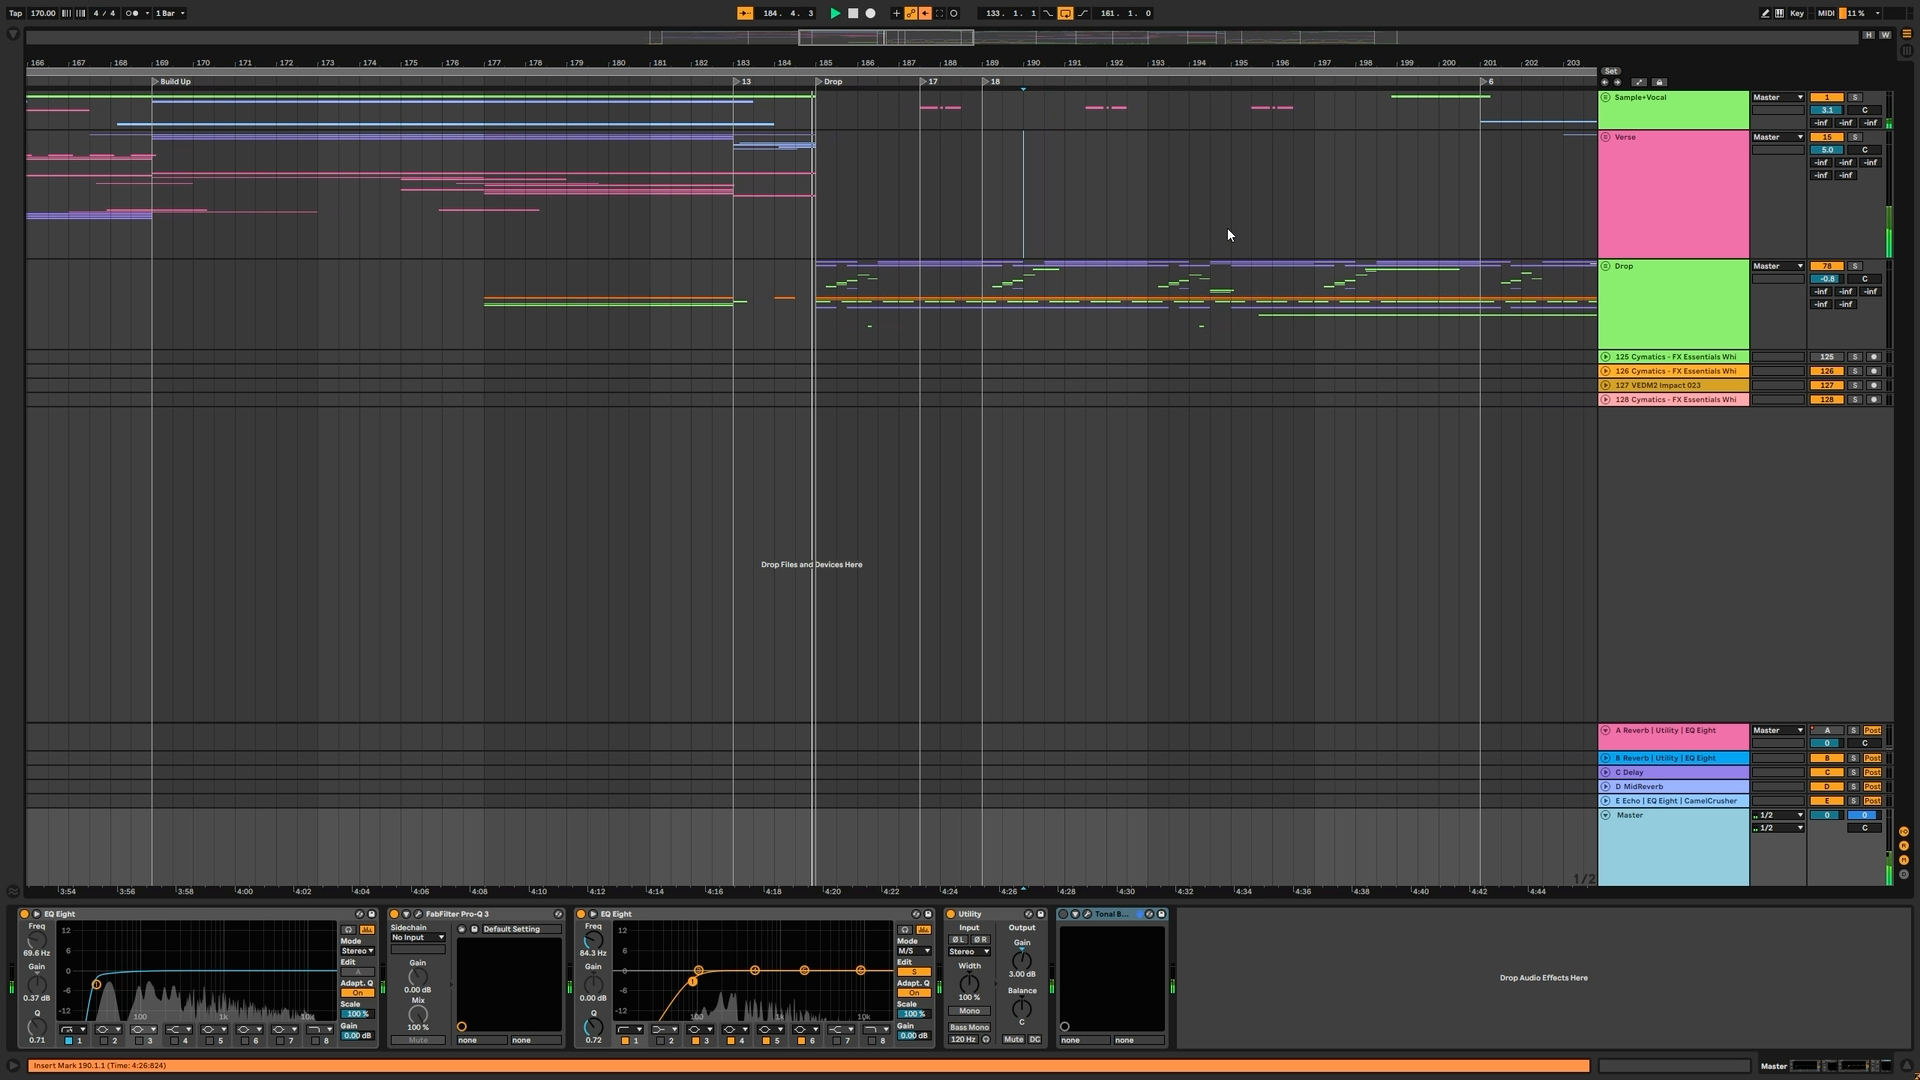Viewport: 1920px width, 1080px height.
Task: Adjust Utility Width knob
Action: (969, 983)
